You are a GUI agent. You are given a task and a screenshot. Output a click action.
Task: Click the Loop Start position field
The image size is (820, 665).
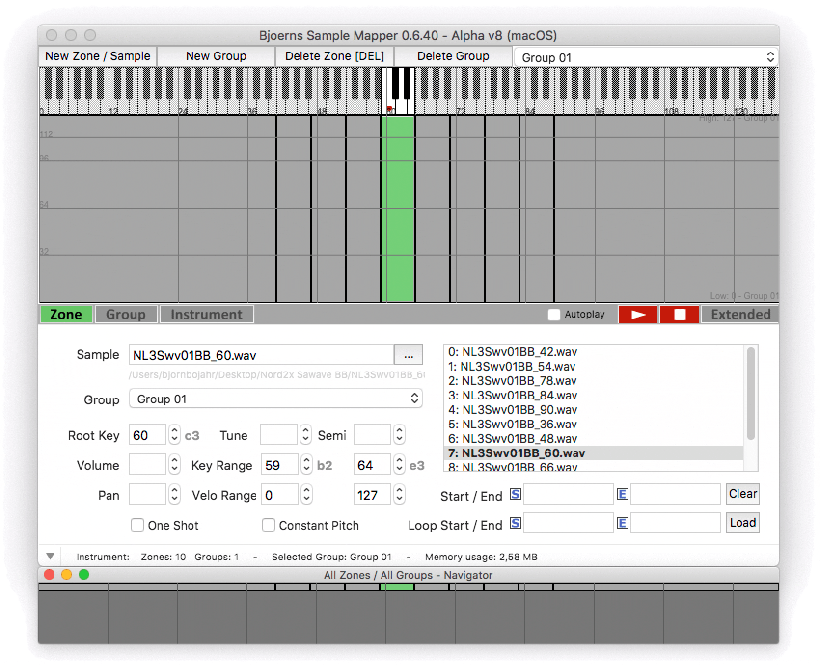tap(568, 523)
